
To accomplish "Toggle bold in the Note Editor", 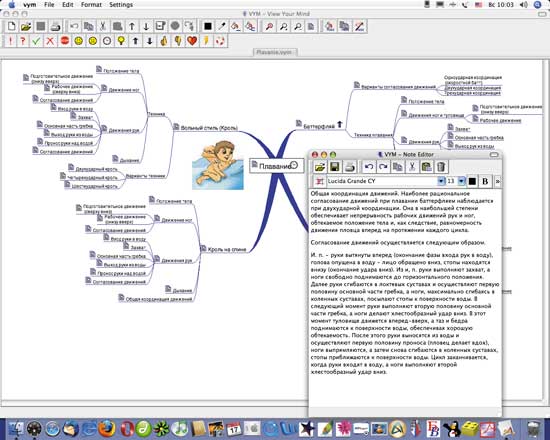I will pyautogui.click(x=485, y=181).
